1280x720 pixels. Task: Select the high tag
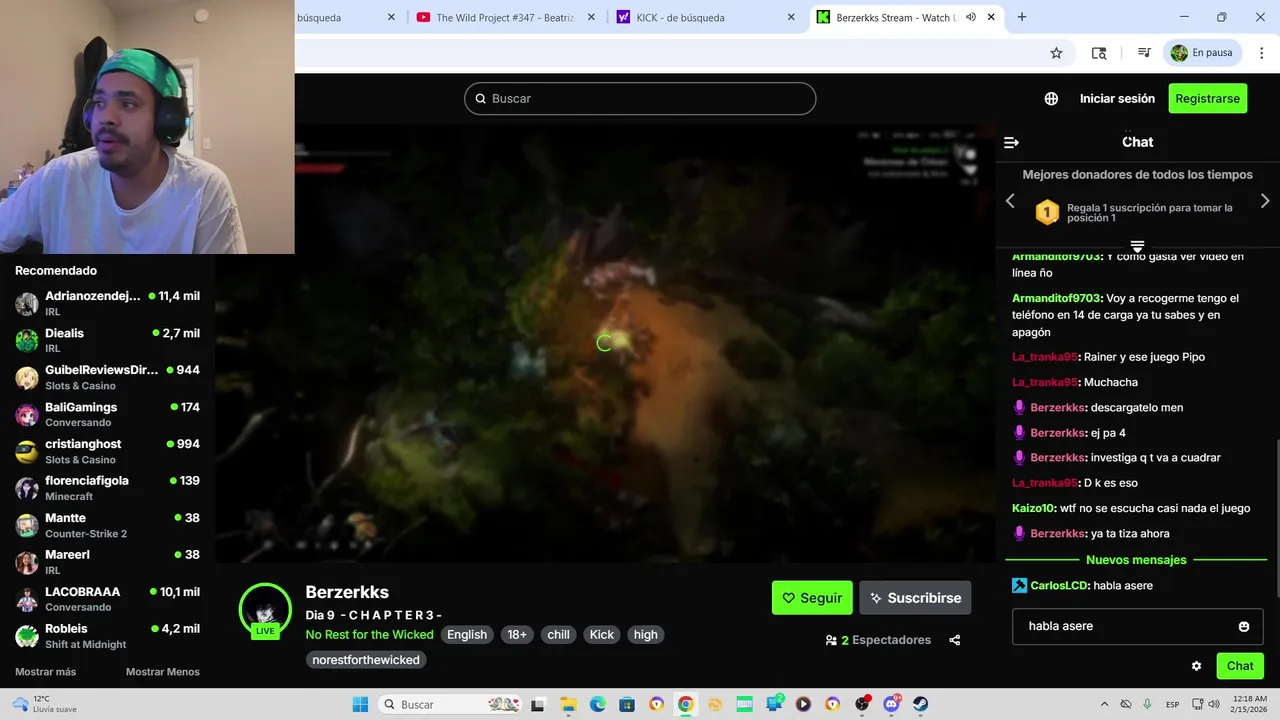[x=646, y=635]
